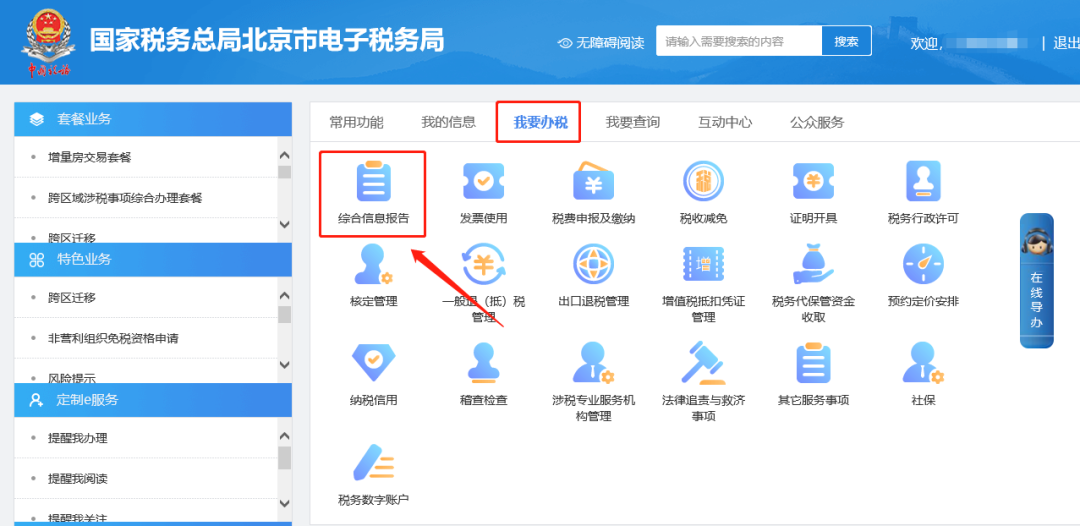Screen dimensions: 1080x526
Task: Click the 套餐业务 stack icon
Action: coord(37,119)
